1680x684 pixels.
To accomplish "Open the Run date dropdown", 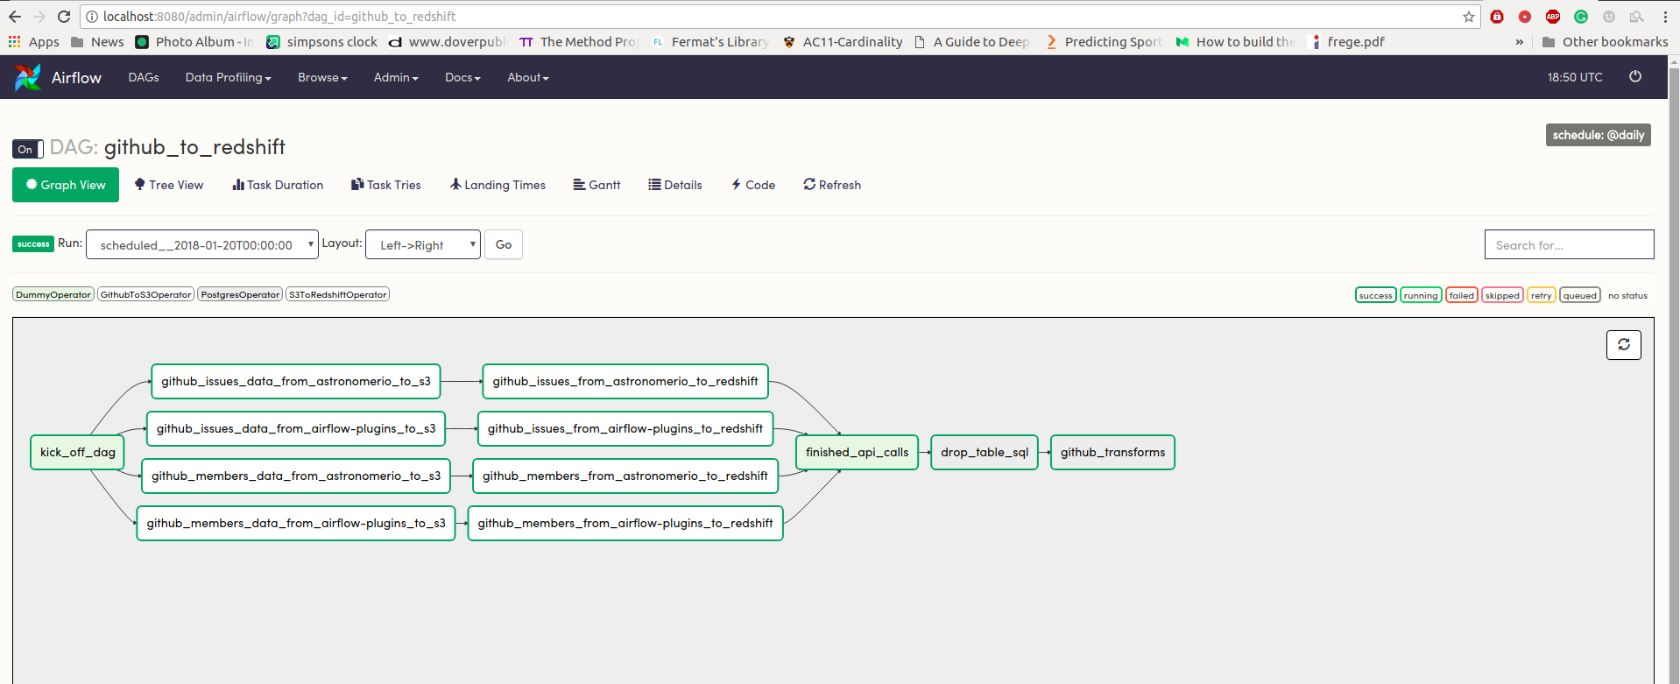I will click(x=202, y=245).
